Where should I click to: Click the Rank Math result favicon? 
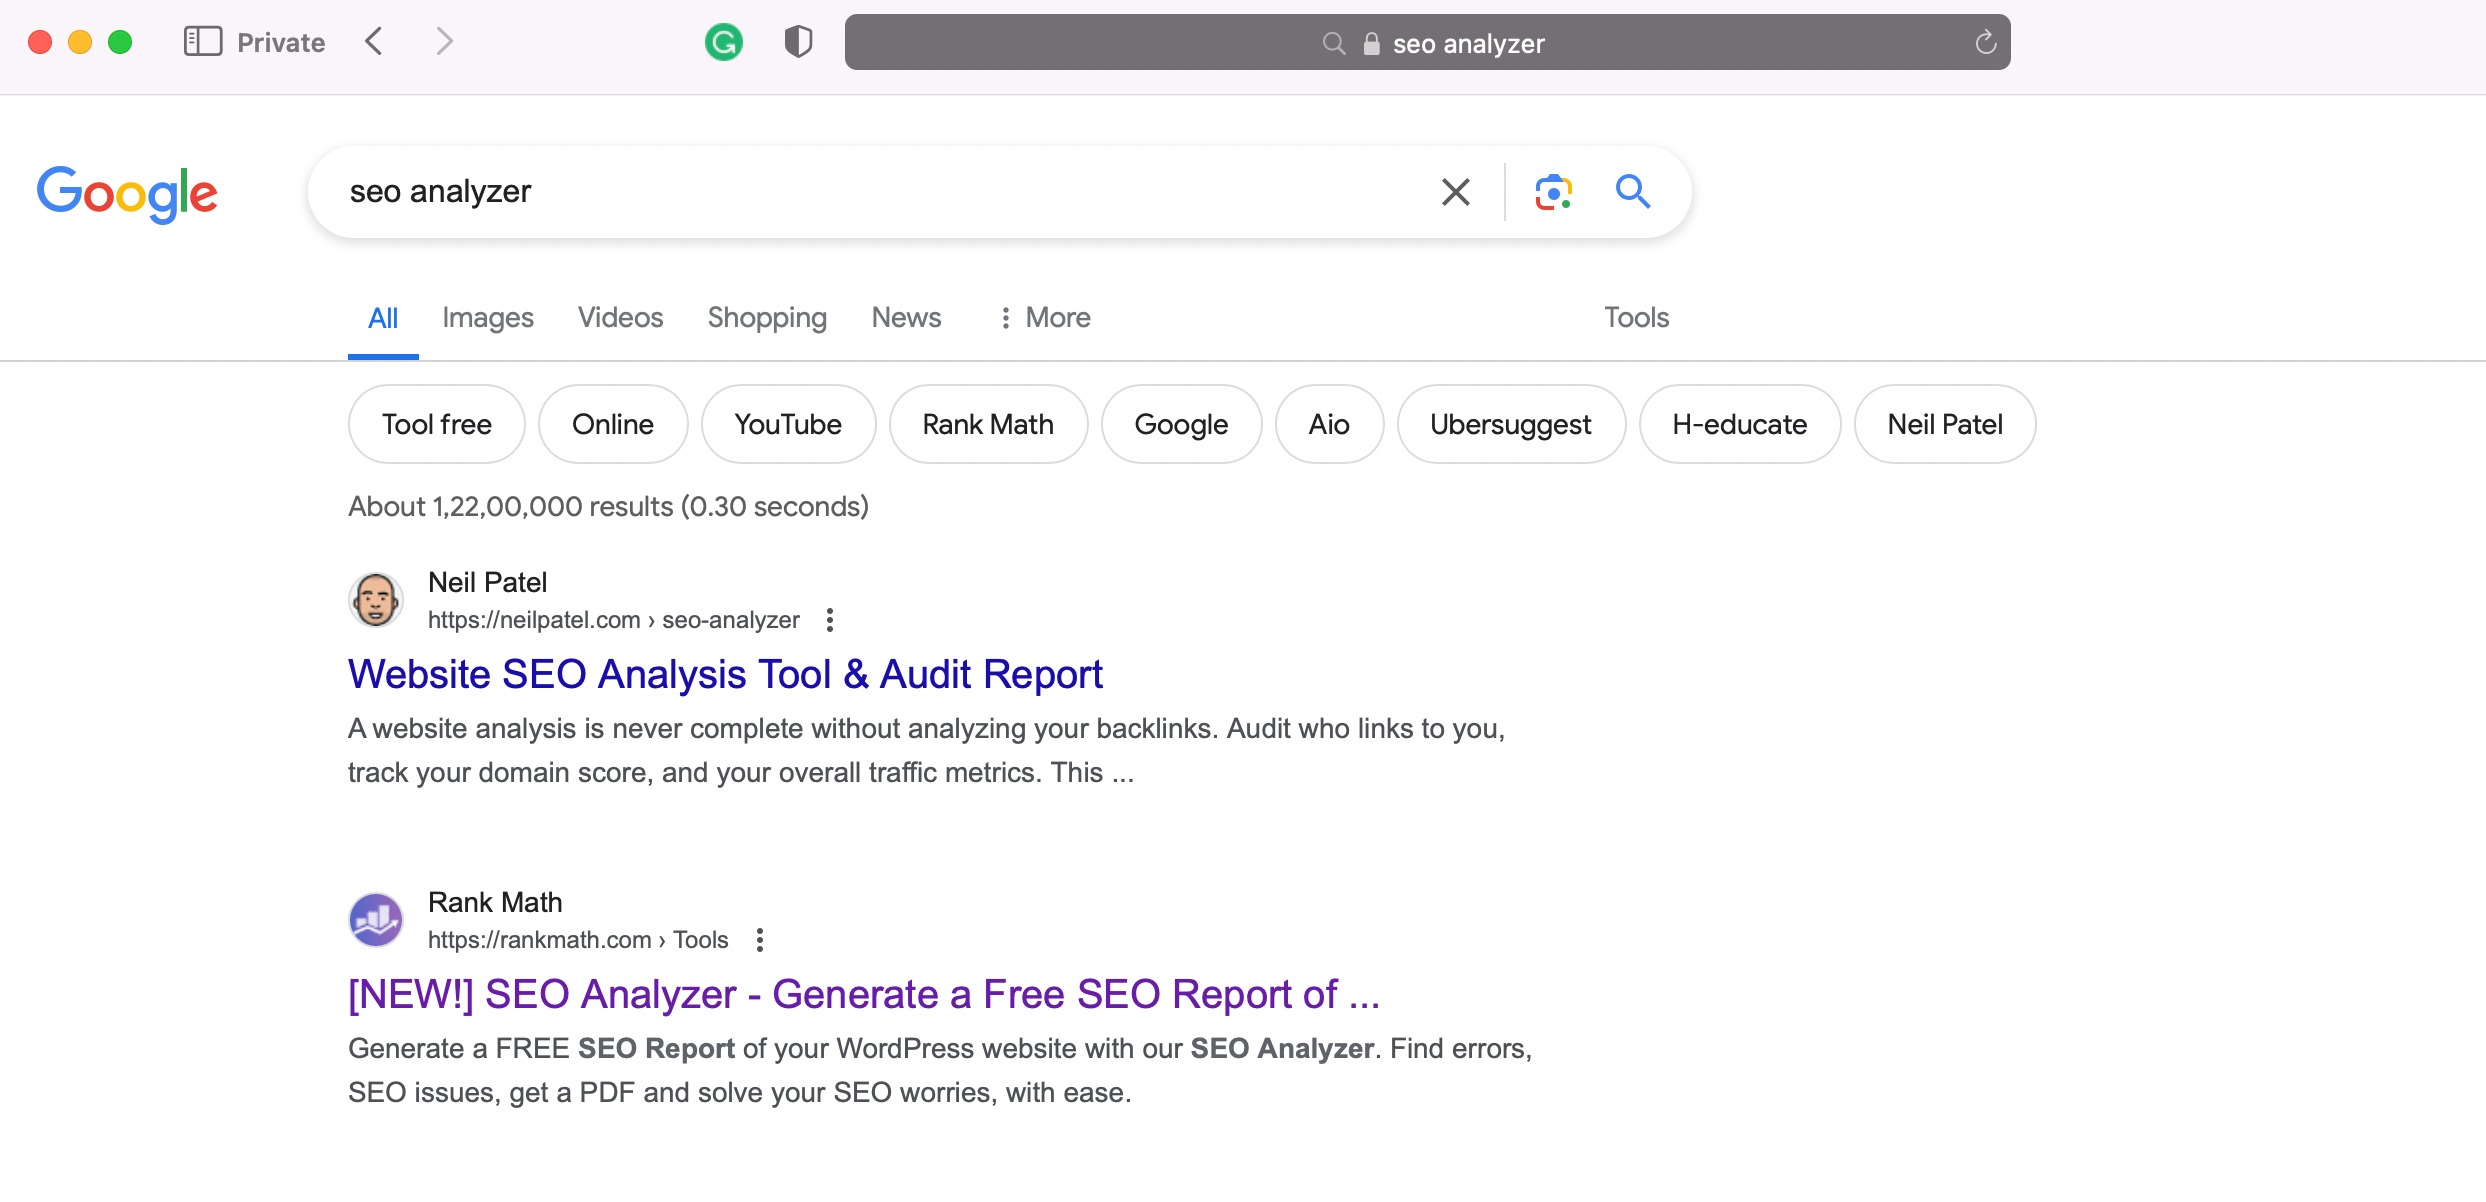tap(375, 918)
